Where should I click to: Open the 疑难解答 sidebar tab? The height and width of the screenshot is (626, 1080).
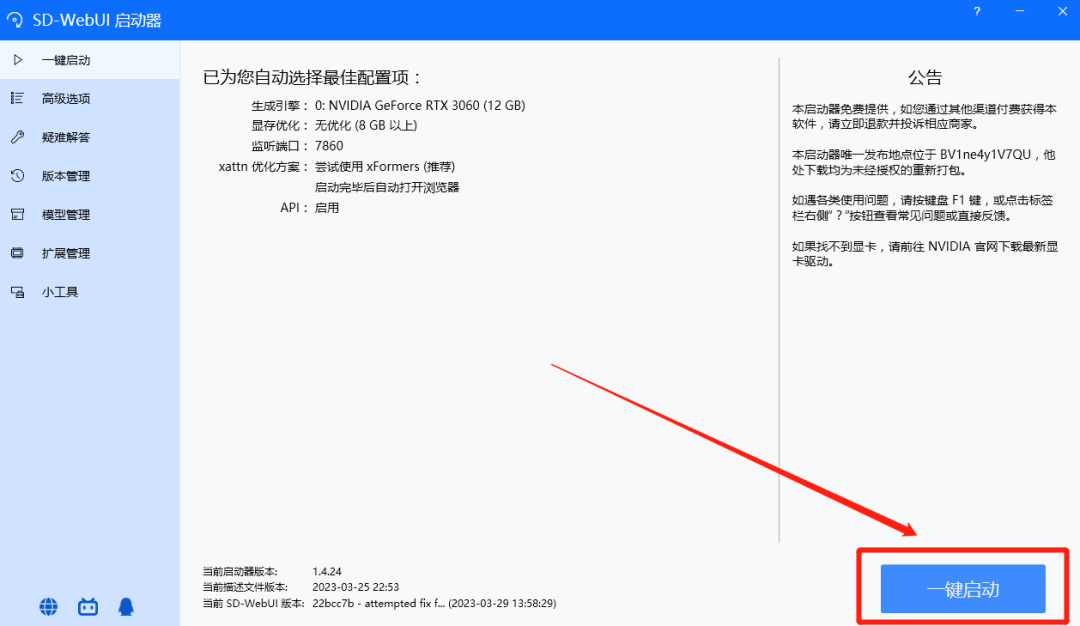90,137
